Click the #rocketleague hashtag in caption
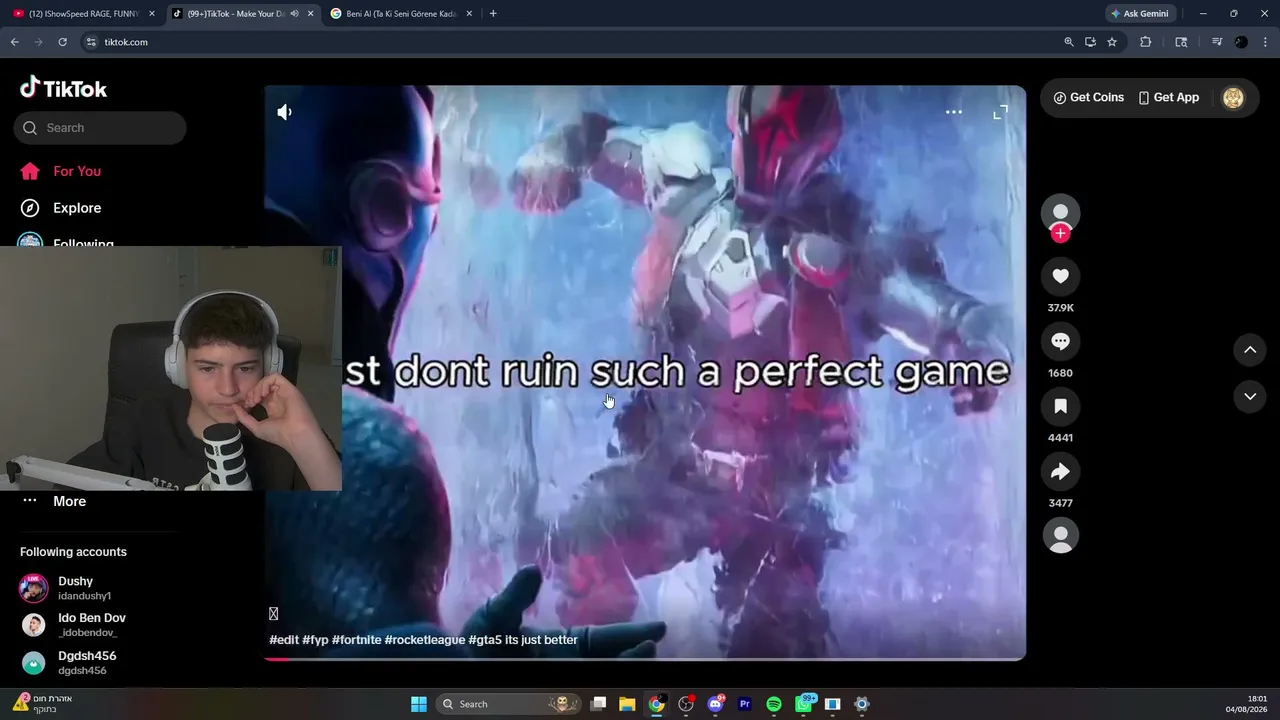 (425, 640)
